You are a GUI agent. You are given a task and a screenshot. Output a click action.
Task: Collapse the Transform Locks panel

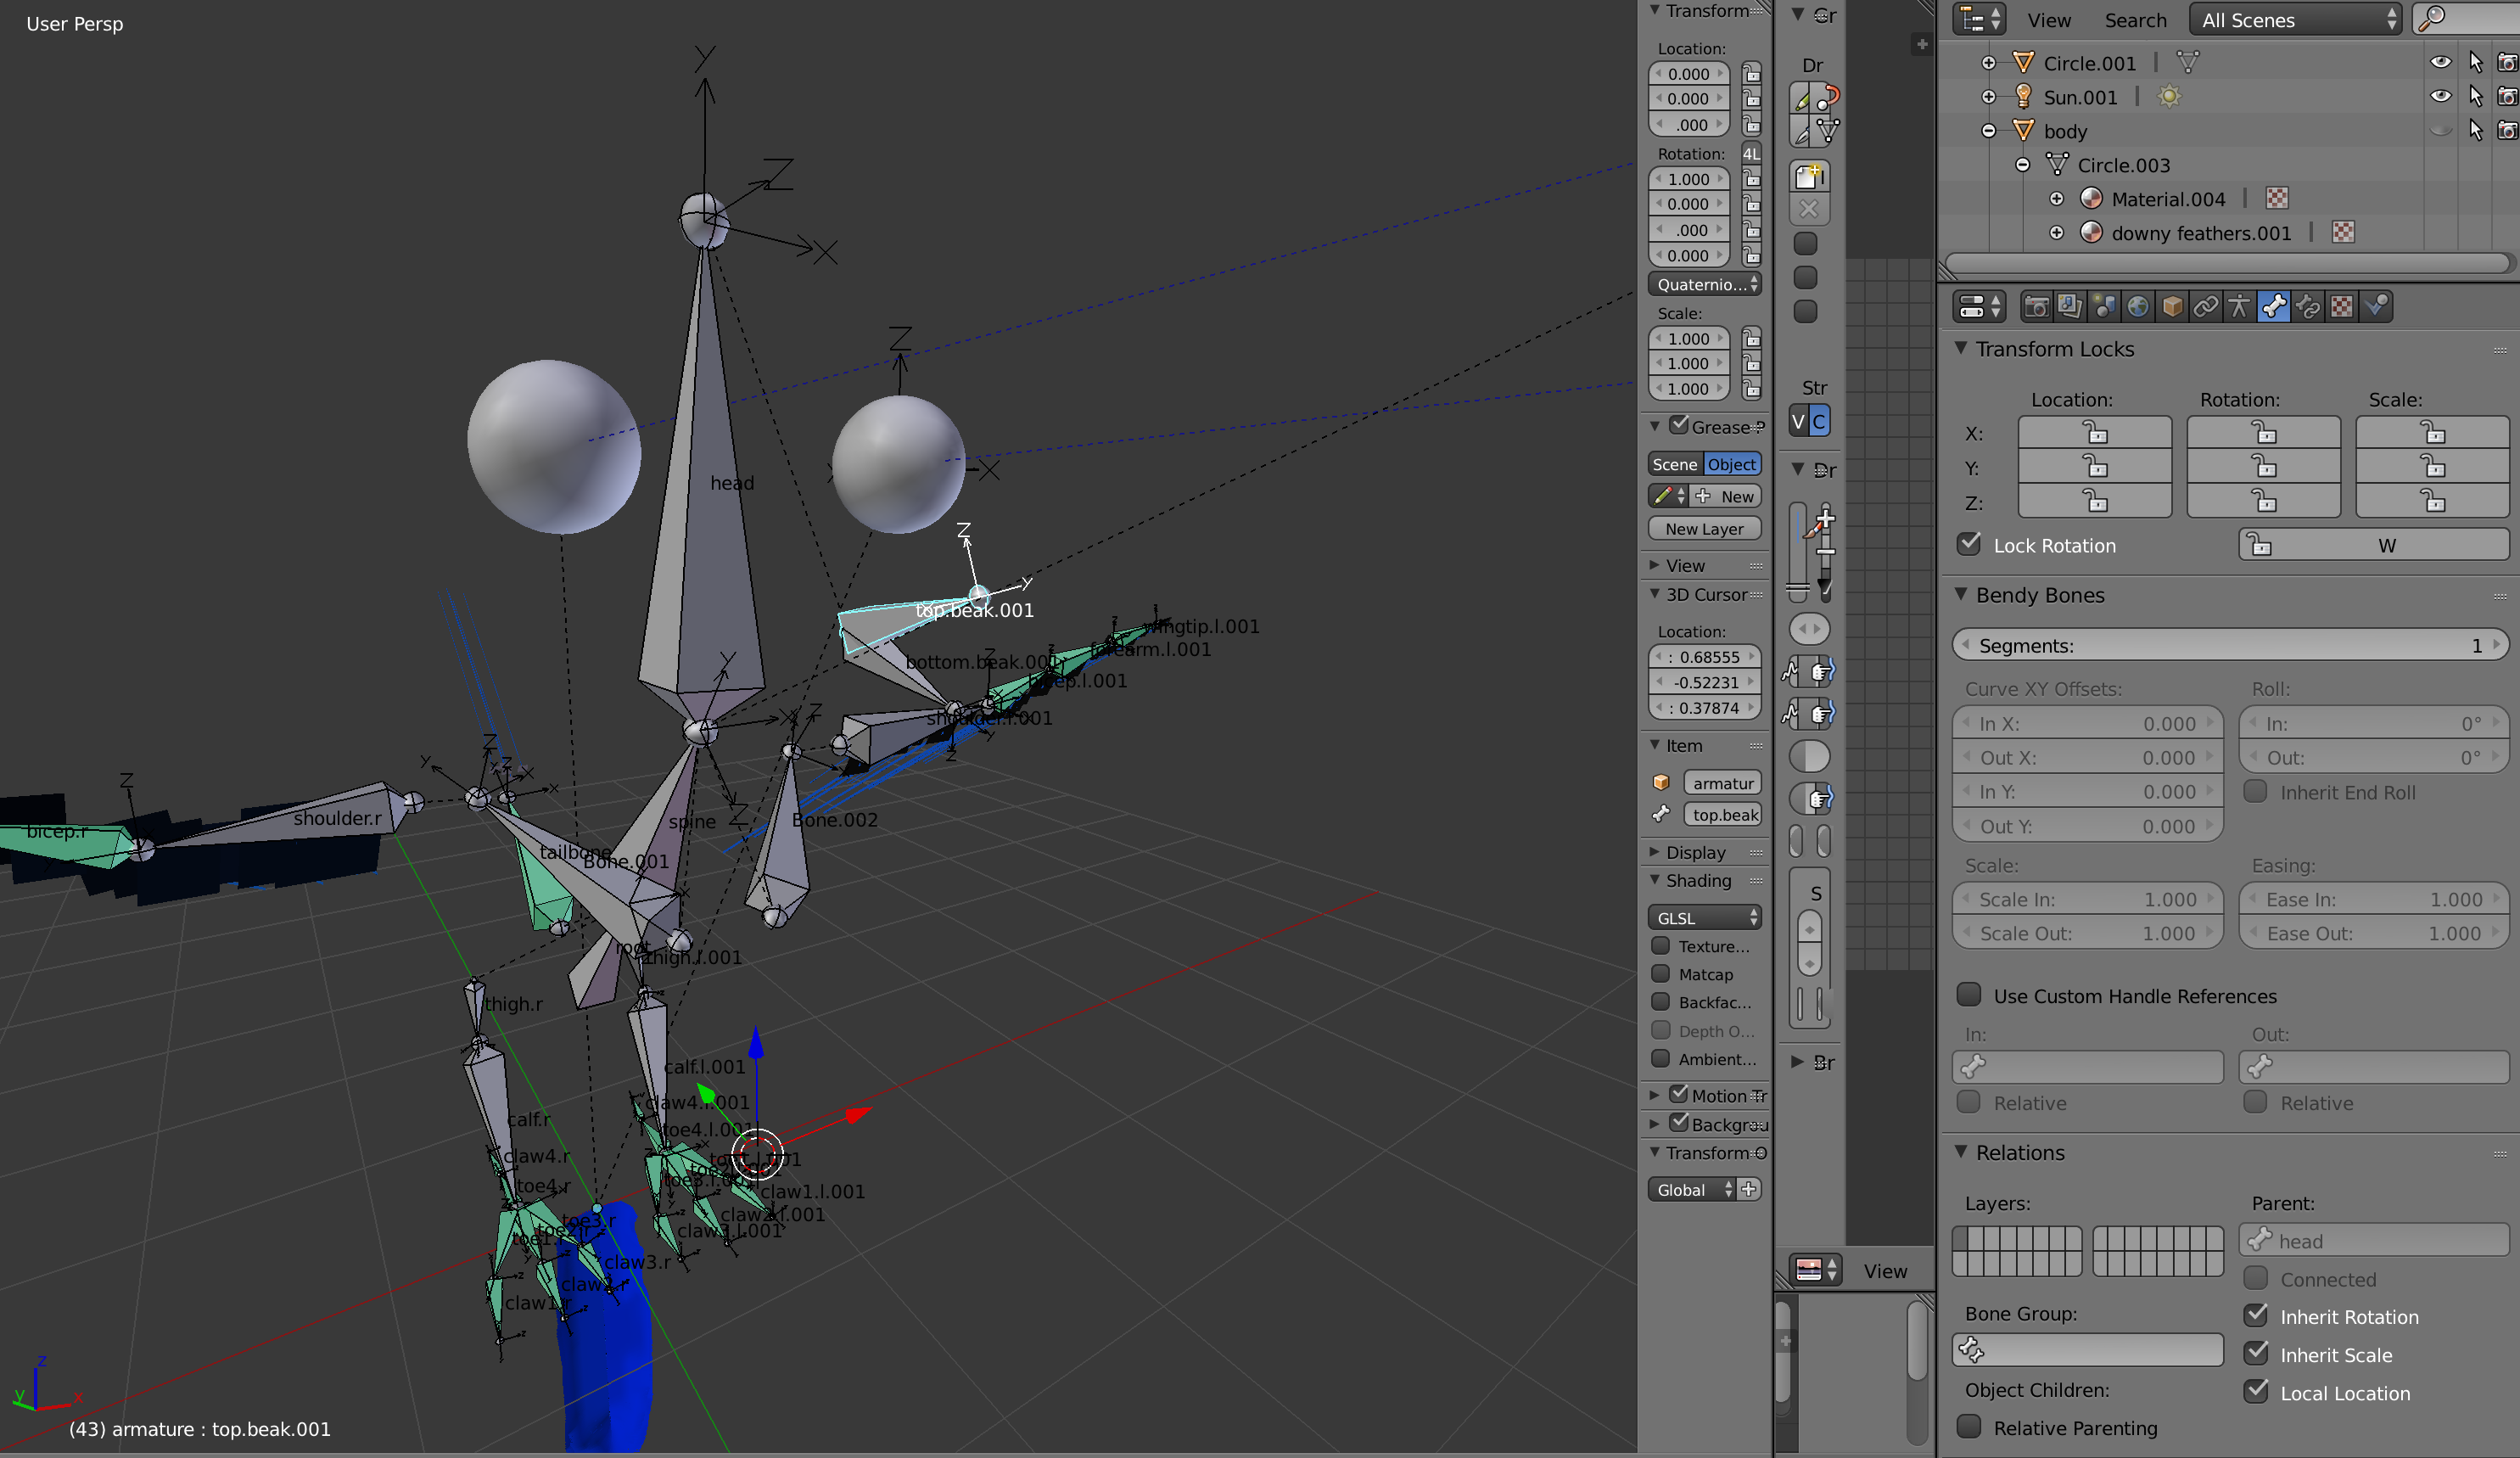coord(1961,348)
